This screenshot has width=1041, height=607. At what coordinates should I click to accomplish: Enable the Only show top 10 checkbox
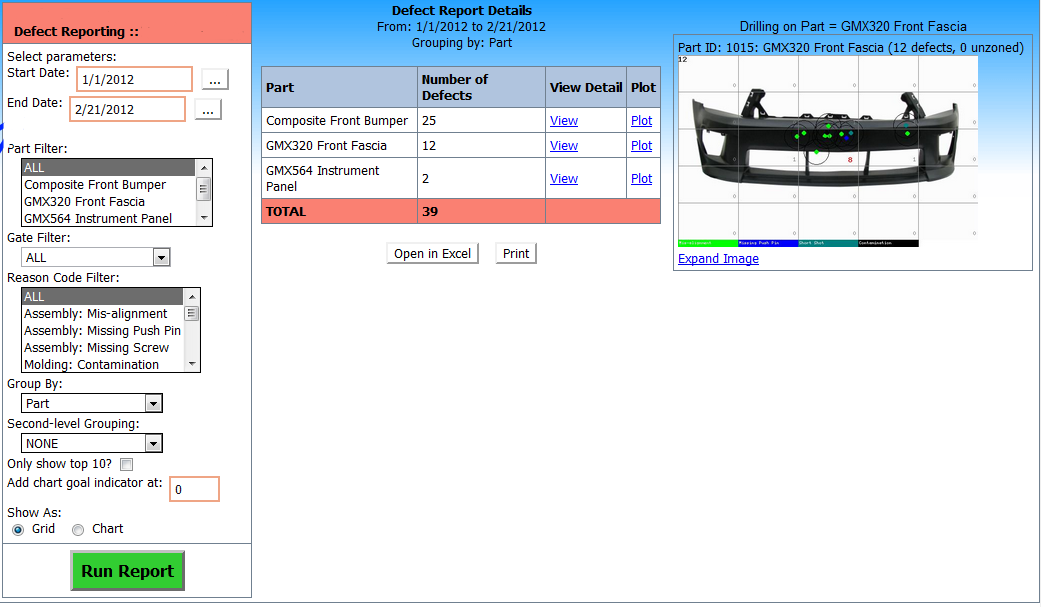[x=126, y=464]
